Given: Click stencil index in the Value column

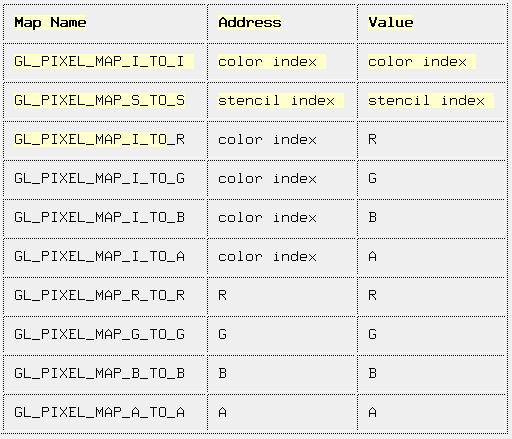Looking at the screenshot, I should point(426,100).
